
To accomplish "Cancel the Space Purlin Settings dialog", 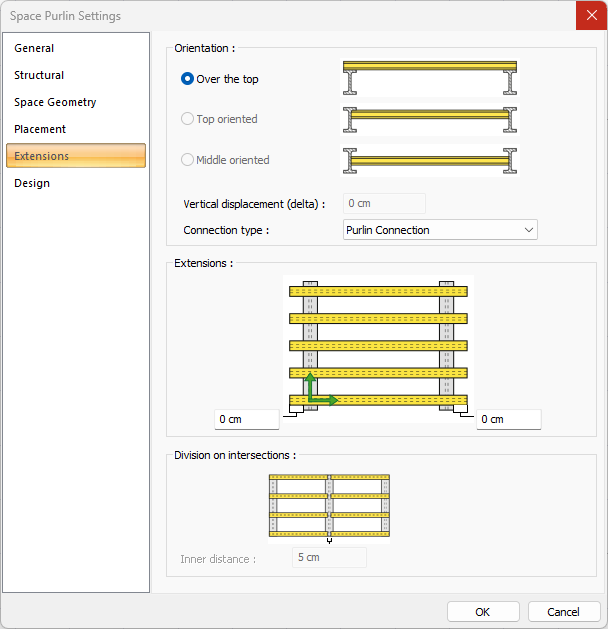I will pyautogui.click(x=563, y=611).
